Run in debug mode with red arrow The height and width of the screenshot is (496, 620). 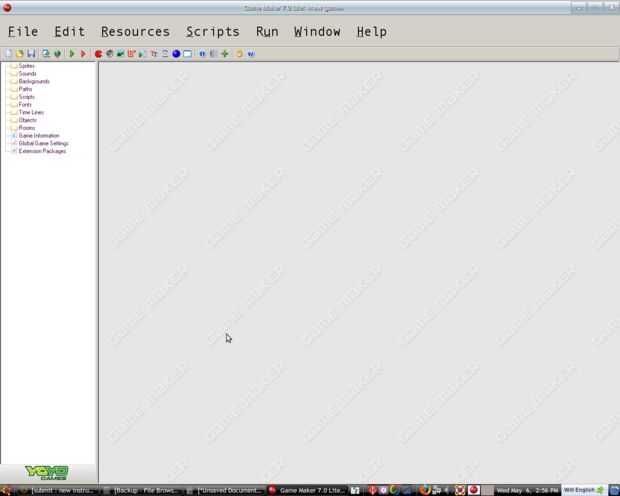[x=83, y=53]
